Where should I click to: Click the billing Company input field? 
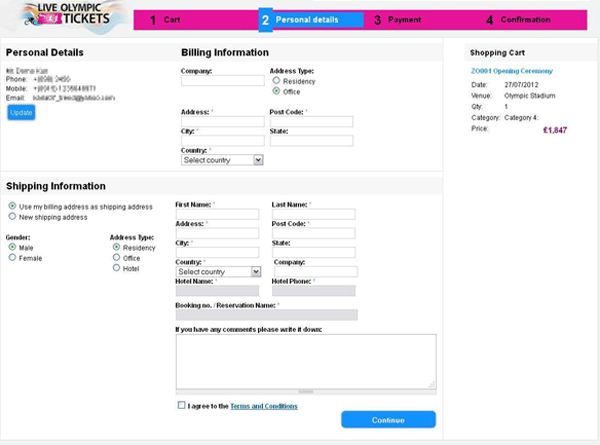[222, 81]
